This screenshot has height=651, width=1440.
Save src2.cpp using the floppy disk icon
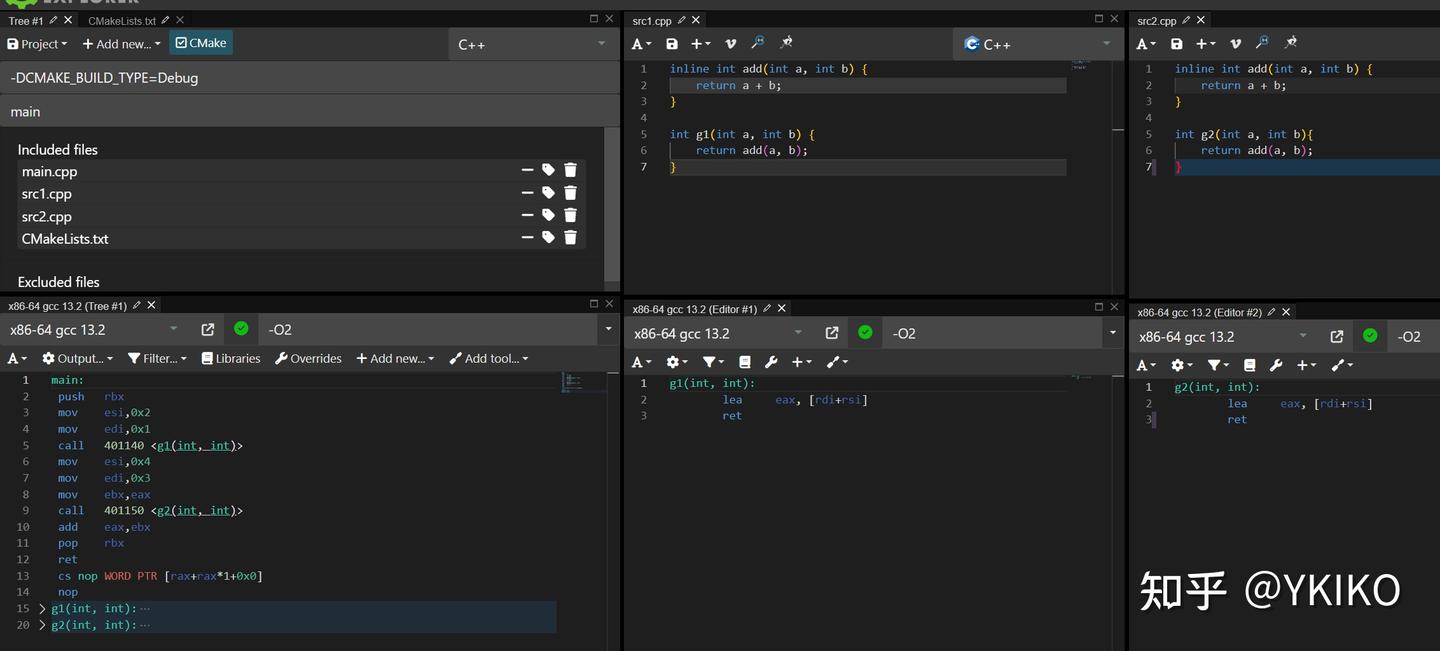tap(1177, 44)
